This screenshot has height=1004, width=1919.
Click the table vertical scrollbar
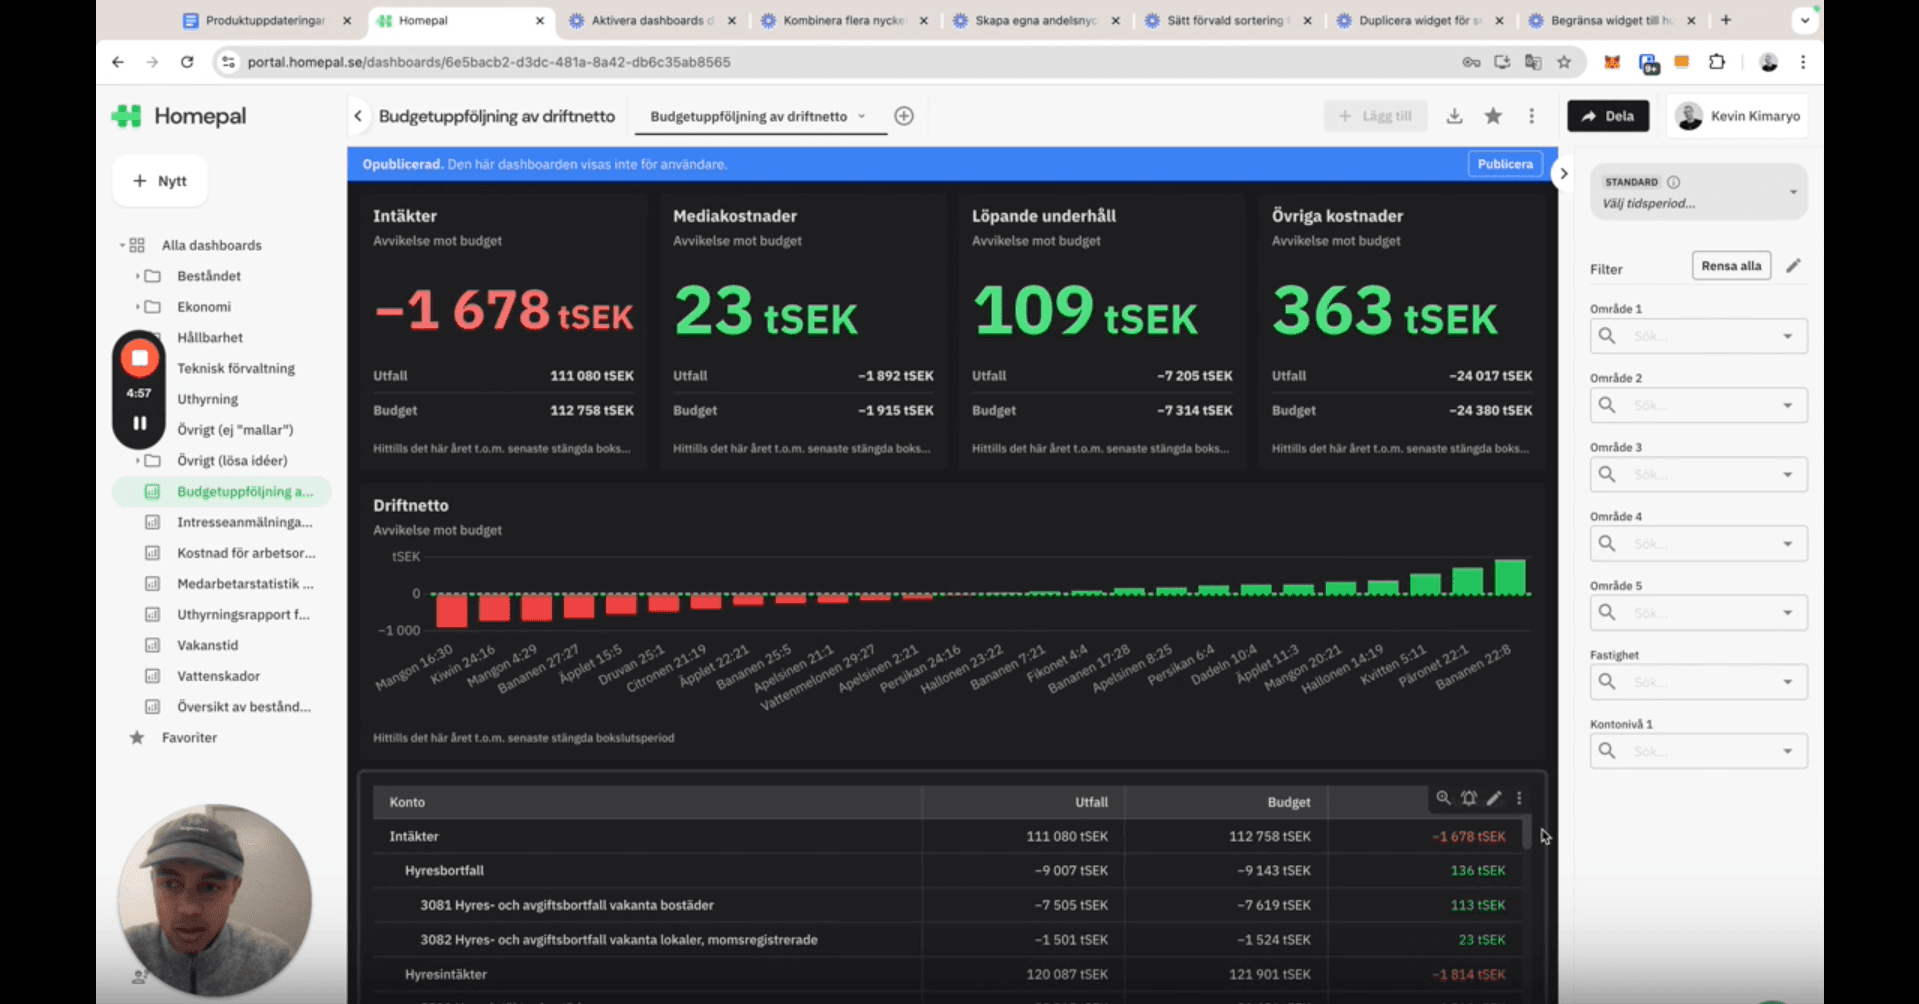point(1526,833)
